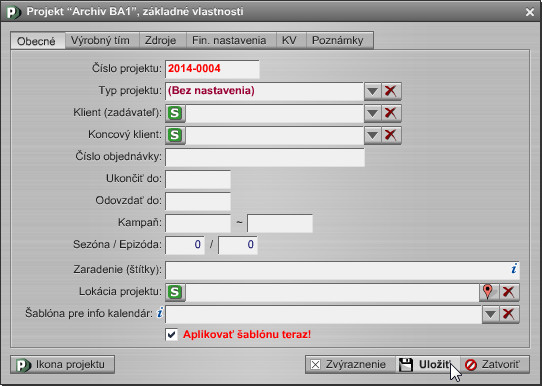Click the info icon next to Šablóna pre info kalendár
542x386 pixels.
point(159,313)
